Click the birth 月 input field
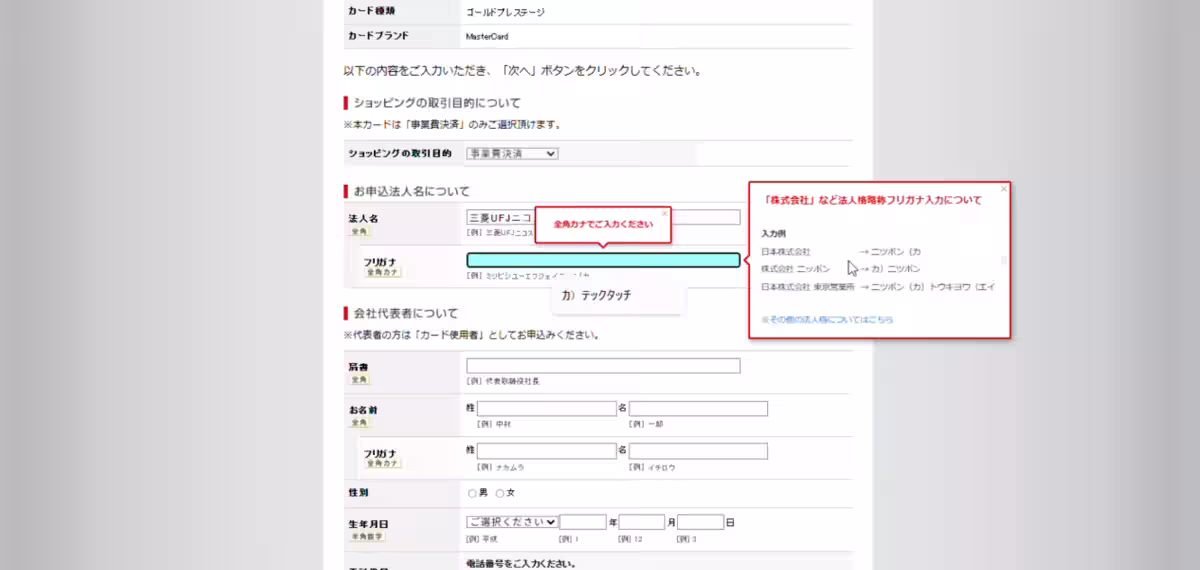Image resolution: width=1200 pixels, height=570 pixels. [642, 522]
